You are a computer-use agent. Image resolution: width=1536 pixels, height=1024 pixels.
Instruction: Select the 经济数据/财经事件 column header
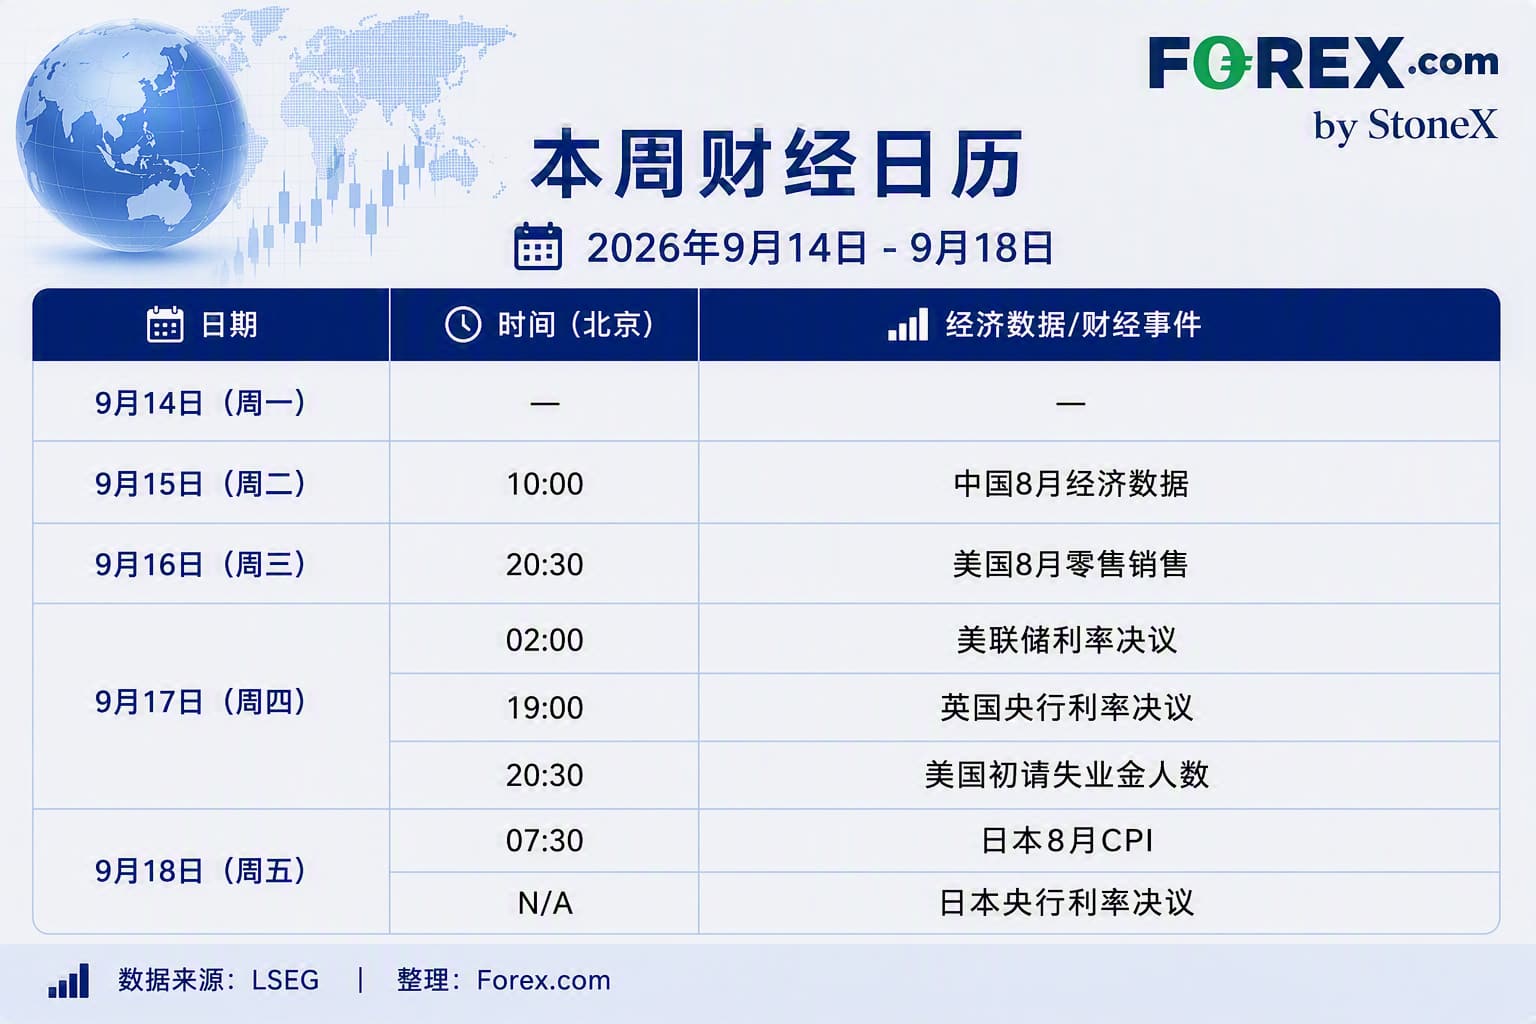point(1100,324)
